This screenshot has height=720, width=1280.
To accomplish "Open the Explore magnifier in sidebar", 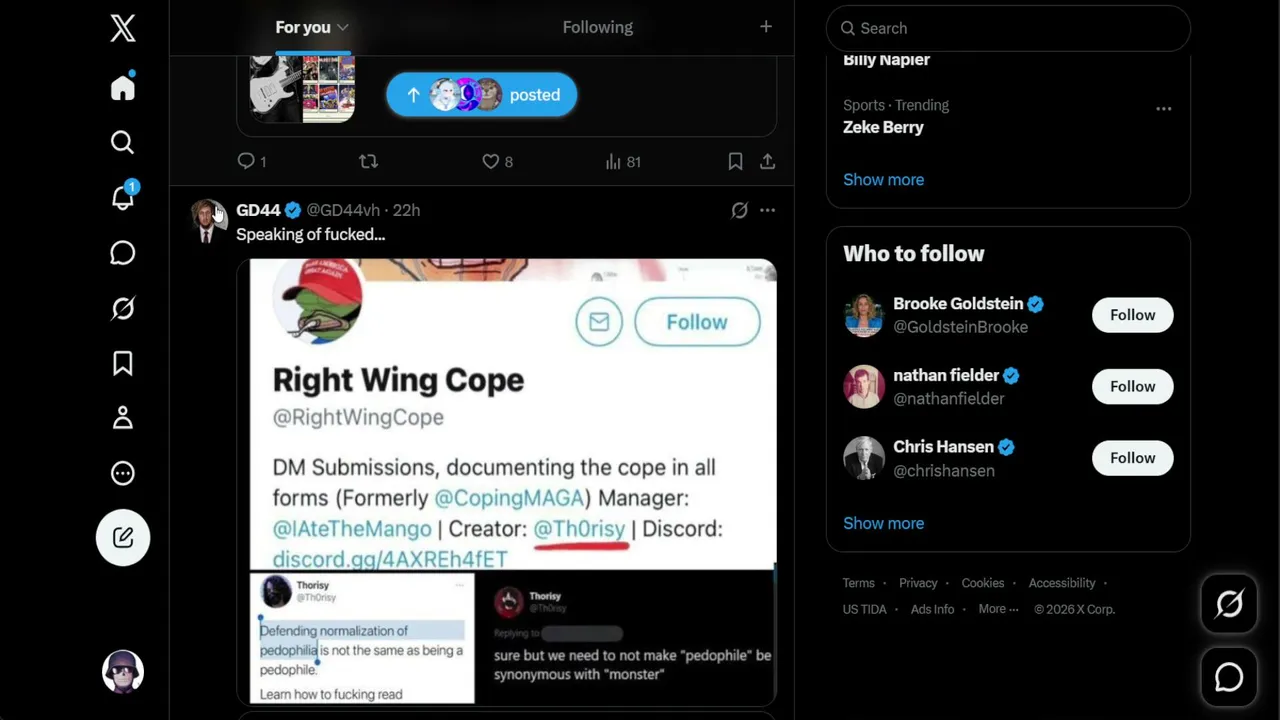I will [123, 143].
